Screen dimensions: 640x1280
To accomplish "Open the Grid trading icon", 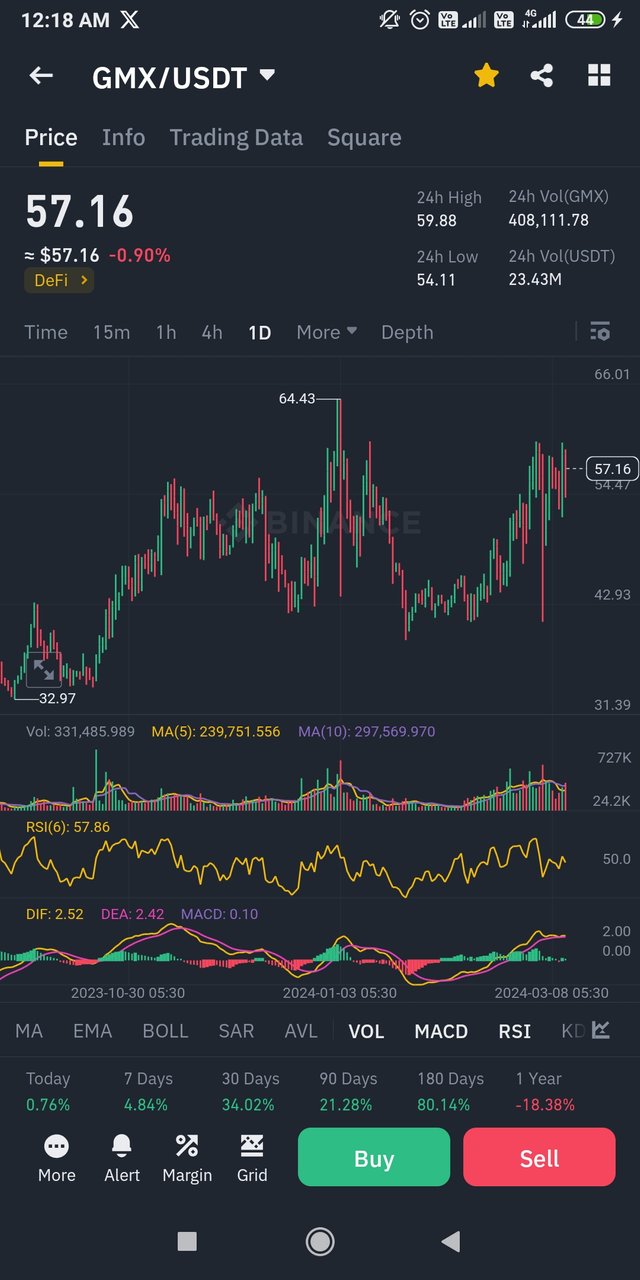I will (252, 1146).
